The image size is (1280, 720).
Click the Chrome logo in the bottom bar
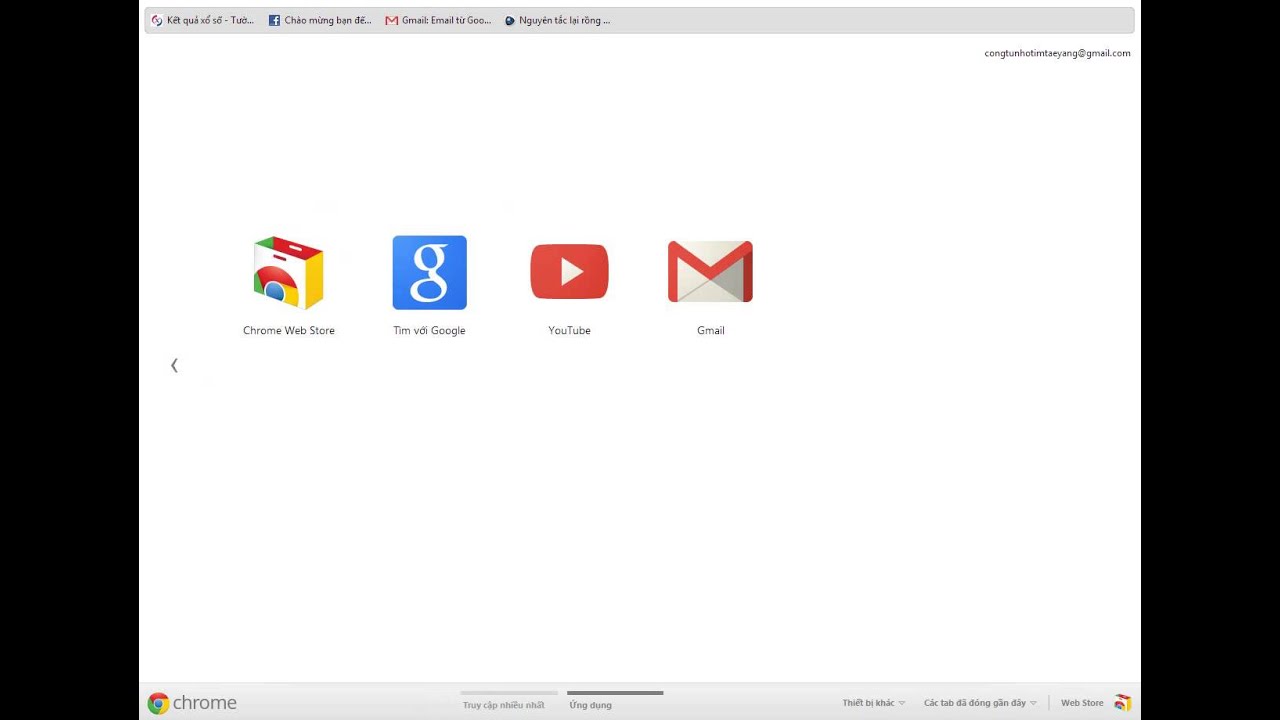(192, 703)
